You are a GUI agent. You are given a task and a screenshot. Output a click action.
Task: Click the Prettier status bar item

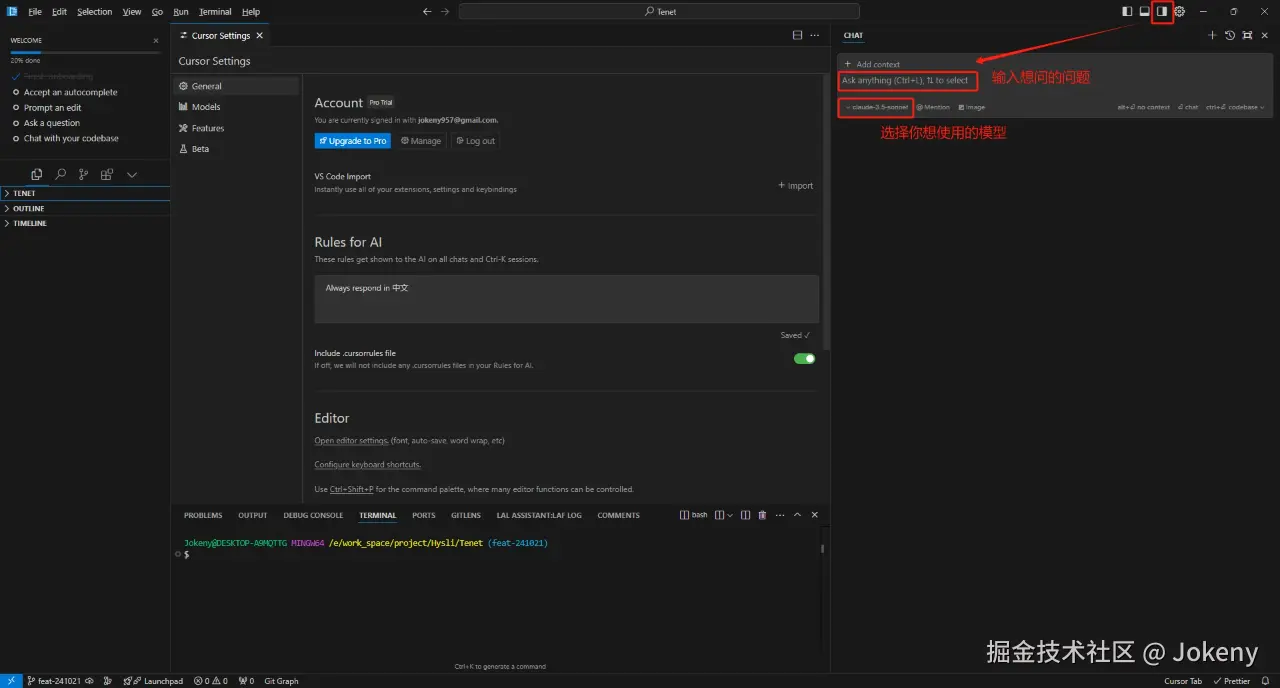pos(1231,681)
